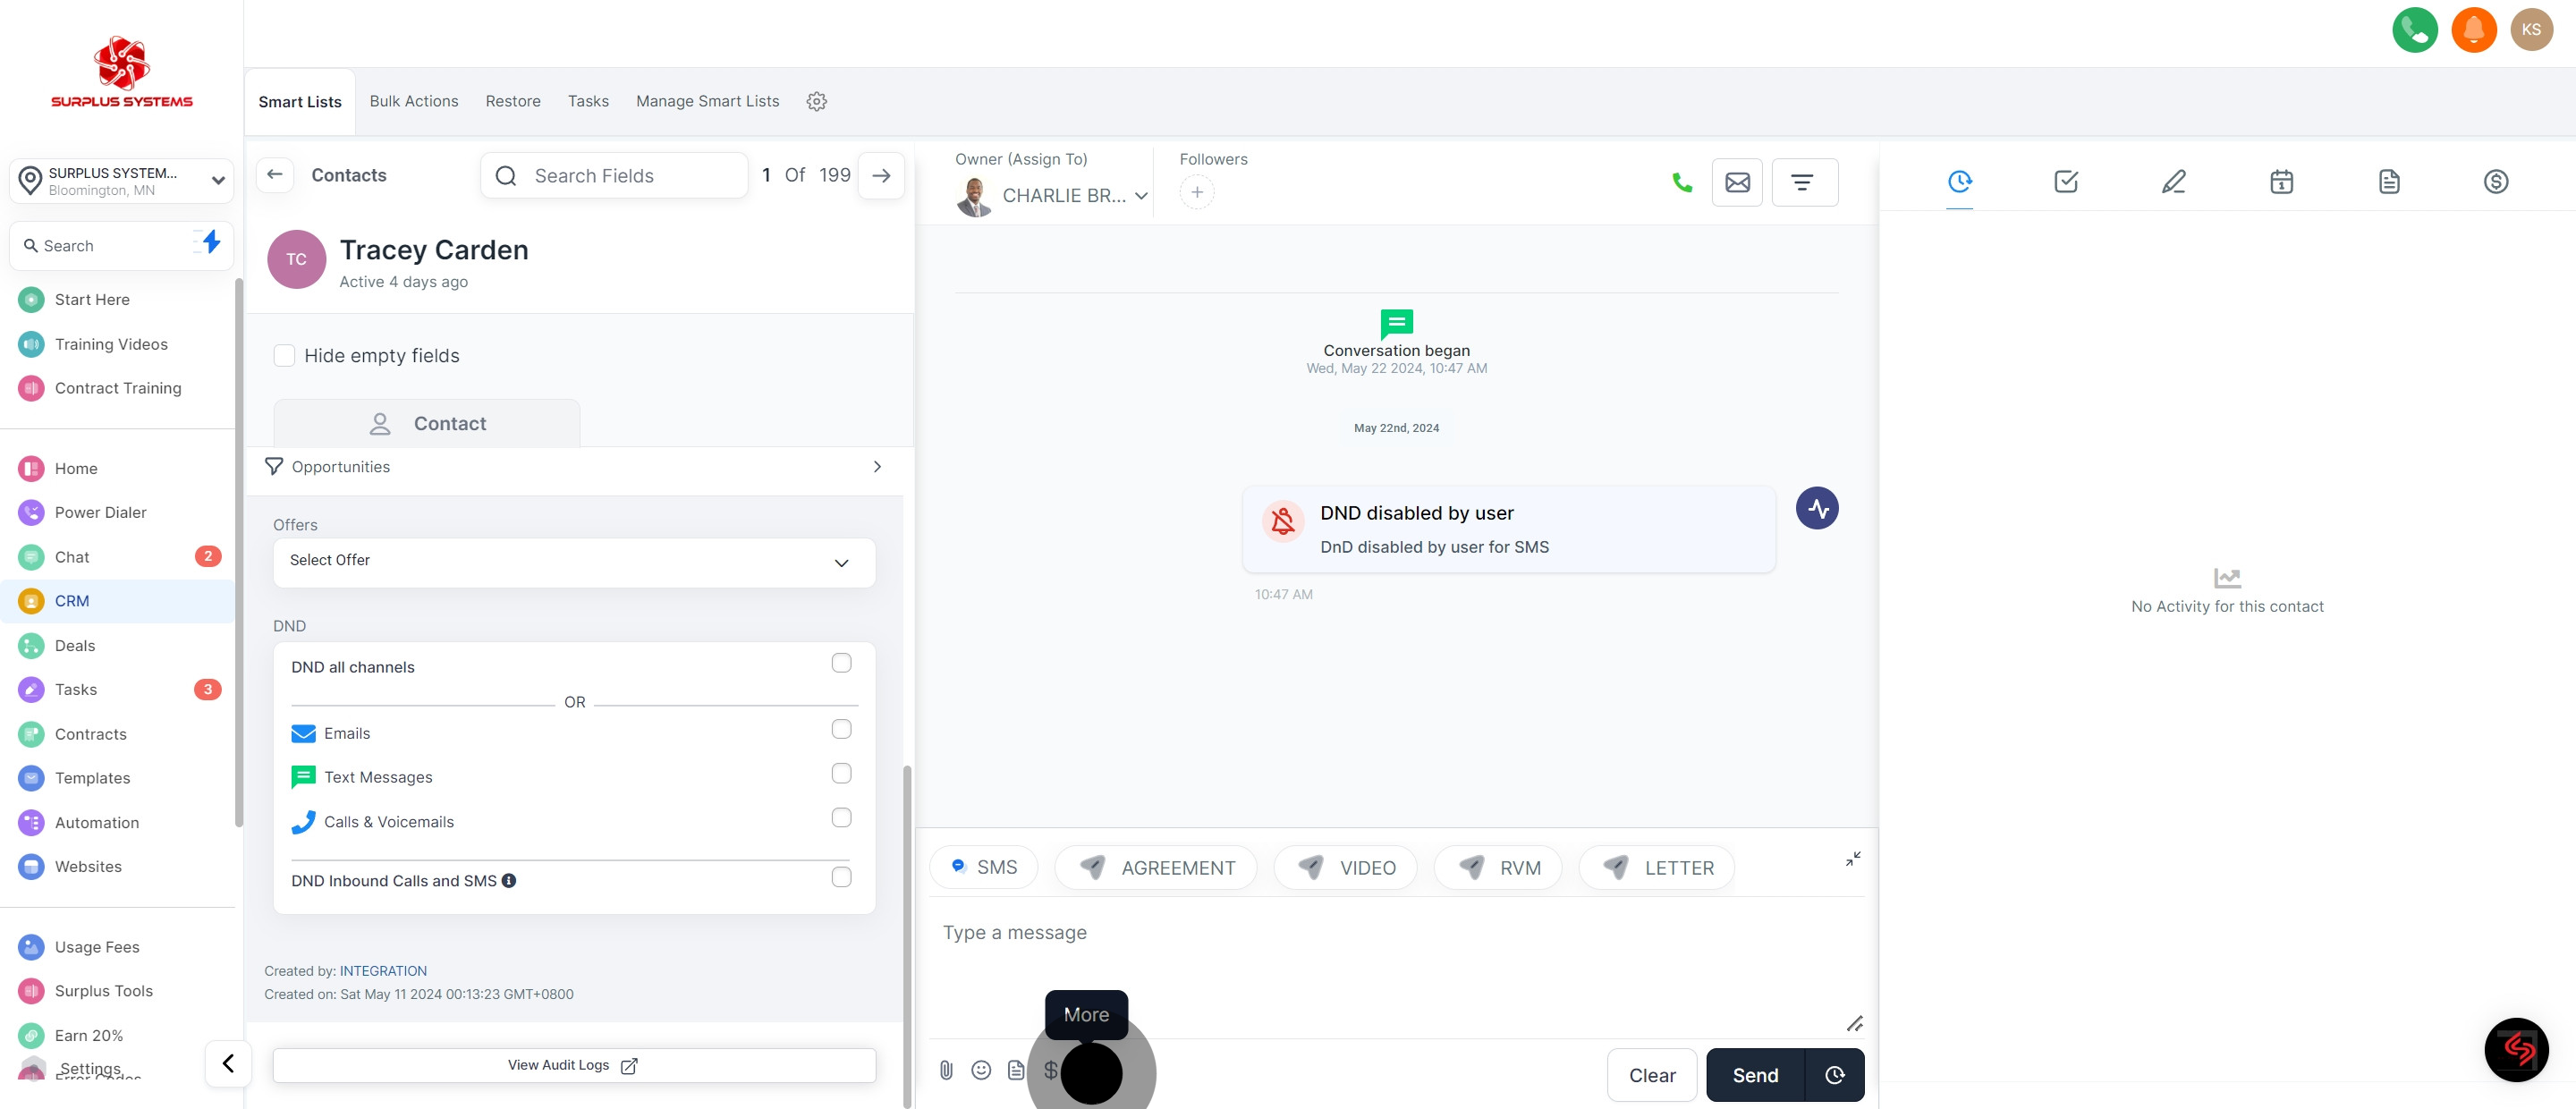The width and height of the screenshot is (2576, 1109).
Task: Open the Select Offer dropdown
Action: coord(574,562)
